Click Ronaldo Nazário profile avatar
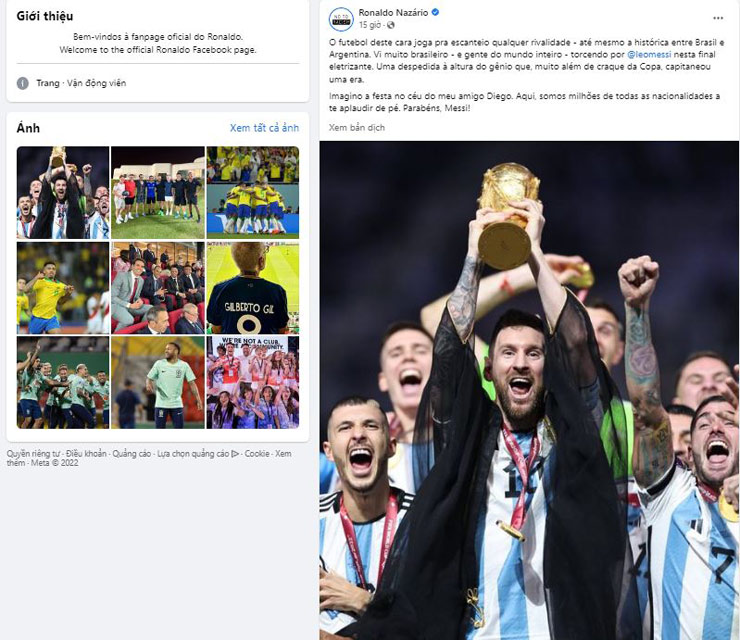This screenshot has width=740, height=640. pyautogui.click(x=341, y=19)
